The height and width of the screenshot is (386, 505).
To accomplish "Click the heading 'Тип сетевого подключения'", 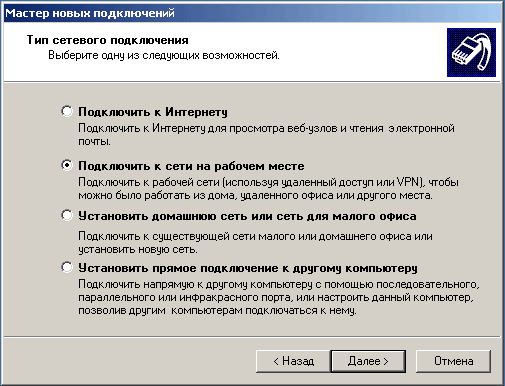I will pyautogui.click(x=107, y=40).
